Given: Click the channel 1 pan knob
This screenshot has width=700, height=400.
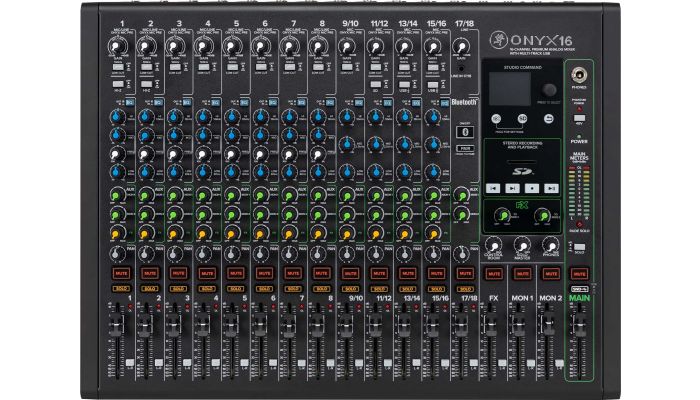Looking at the screenshot, I should pos(122,251).
